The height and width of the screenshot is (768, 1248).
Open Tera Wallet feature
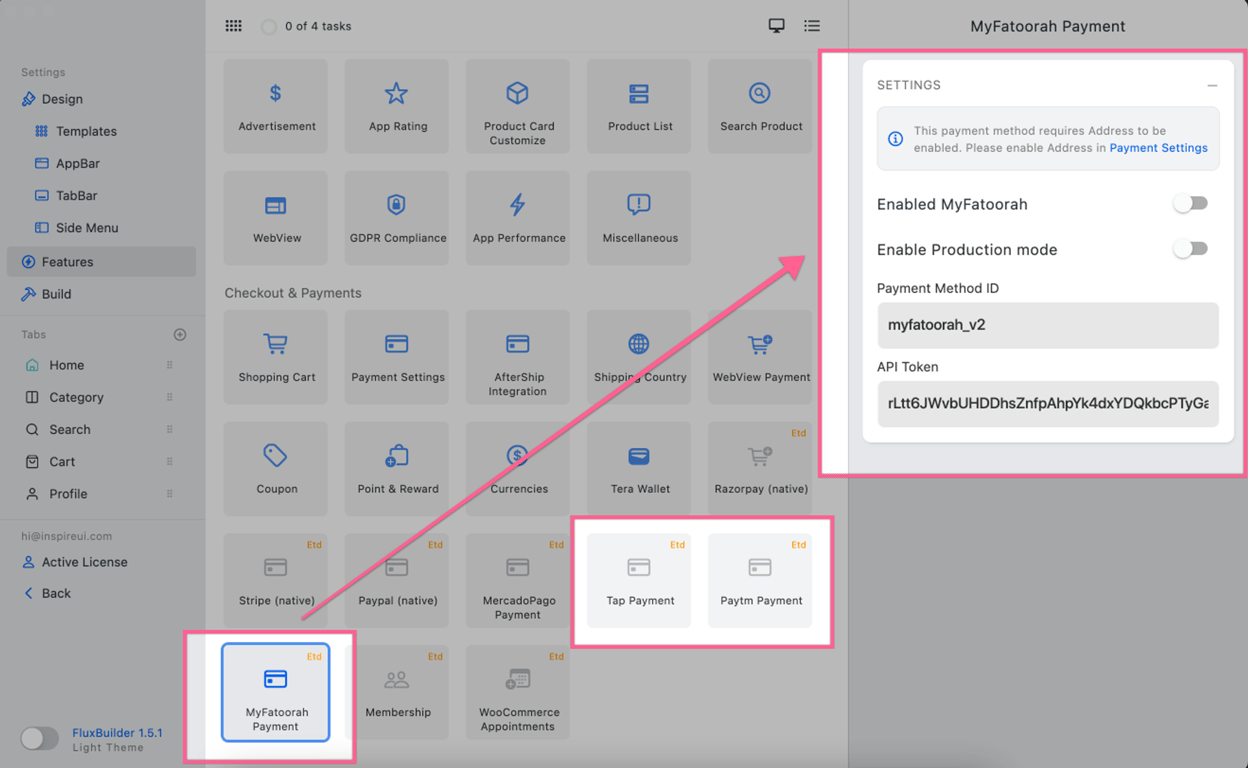point(639,469)
